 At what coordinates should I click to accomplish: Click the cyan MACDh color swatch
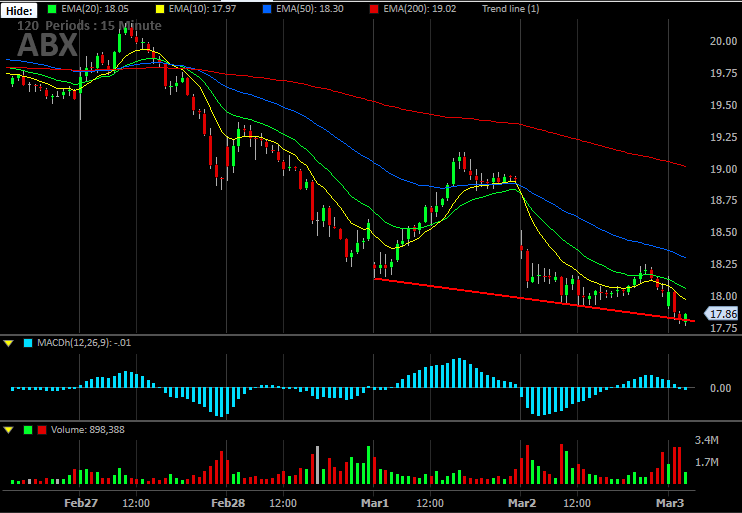[x=28, y=343]
